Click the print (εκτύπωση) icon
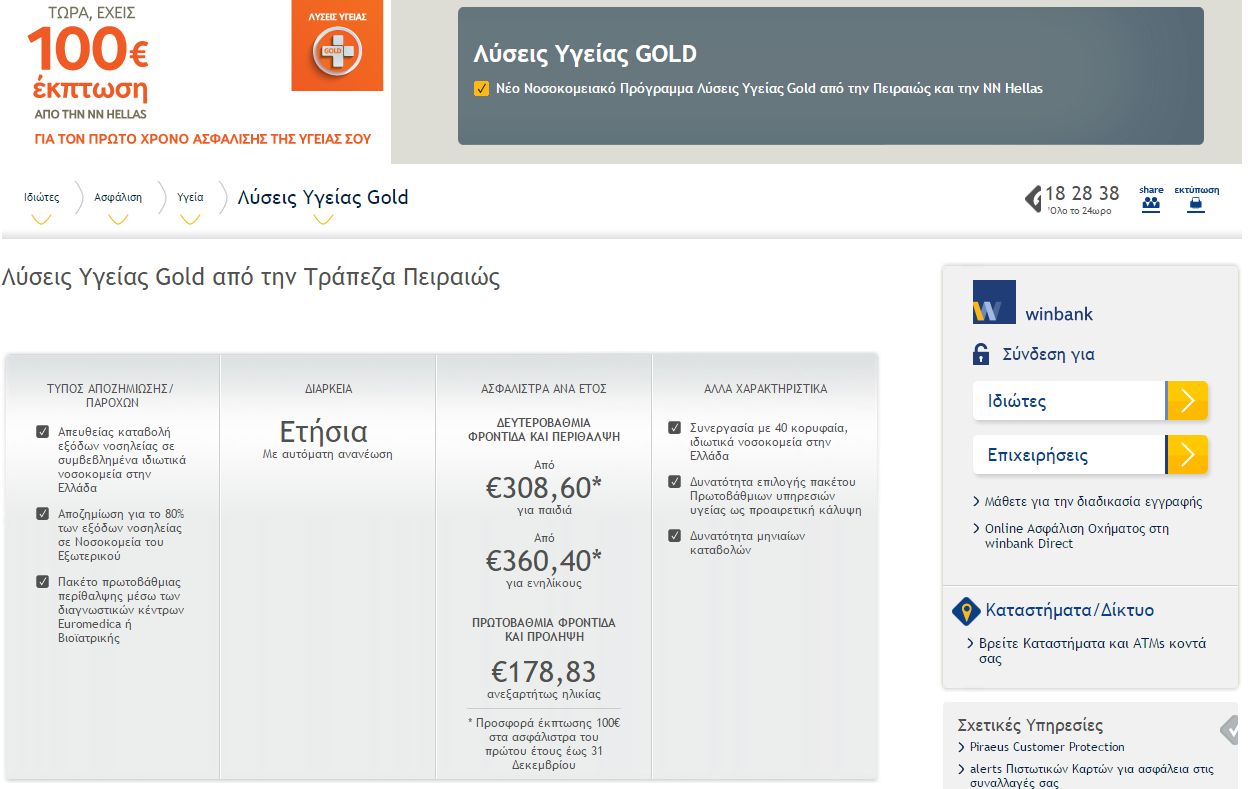Screen dimensions: 1253x789 [1196, 203]
